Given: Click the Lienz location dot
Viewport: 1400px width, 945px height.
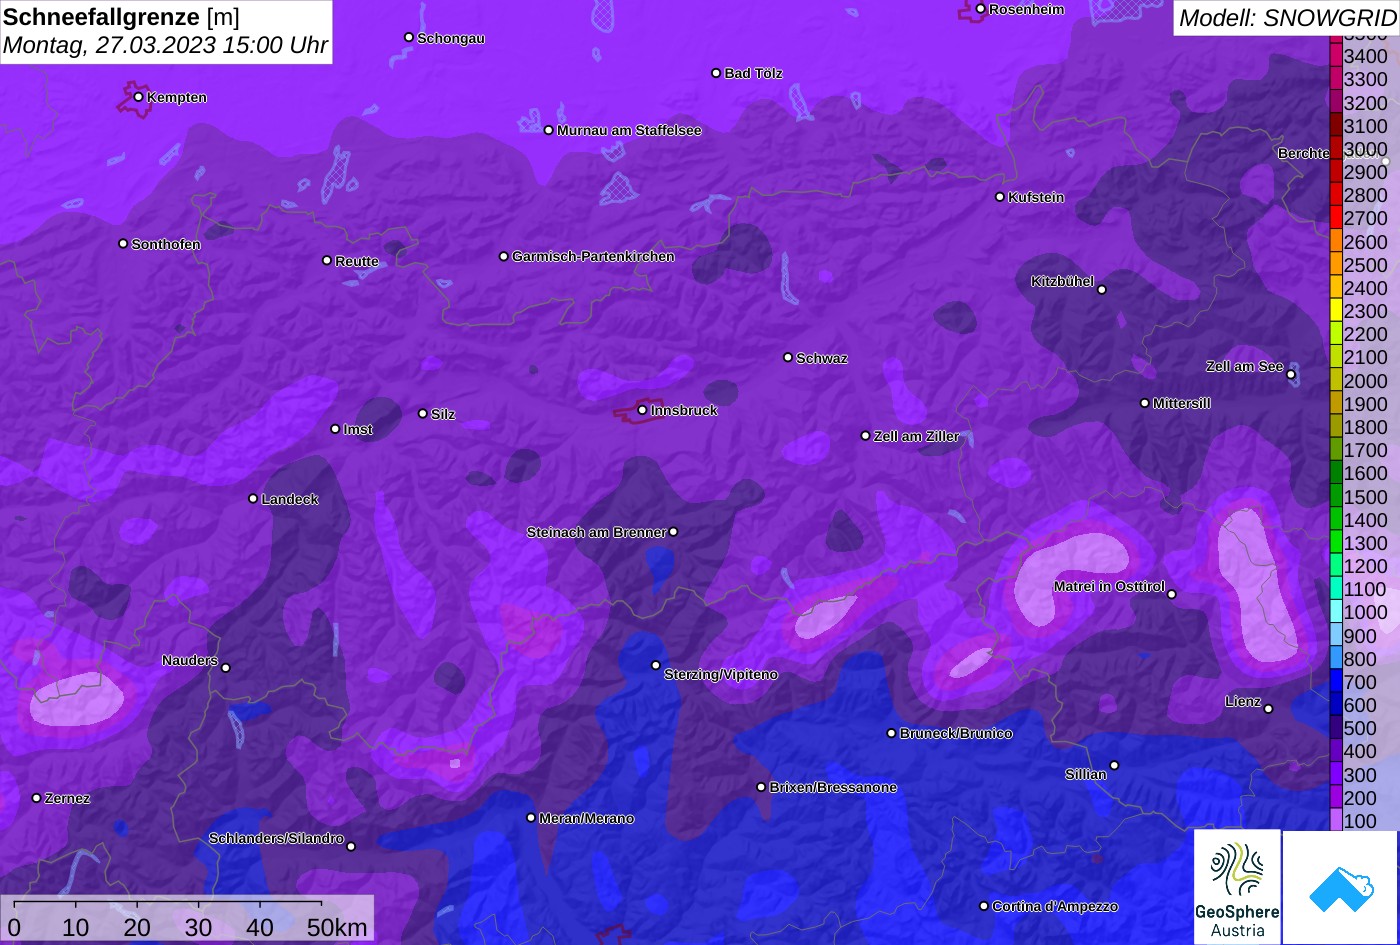Looking at the screenshot, I should 1268,709.
